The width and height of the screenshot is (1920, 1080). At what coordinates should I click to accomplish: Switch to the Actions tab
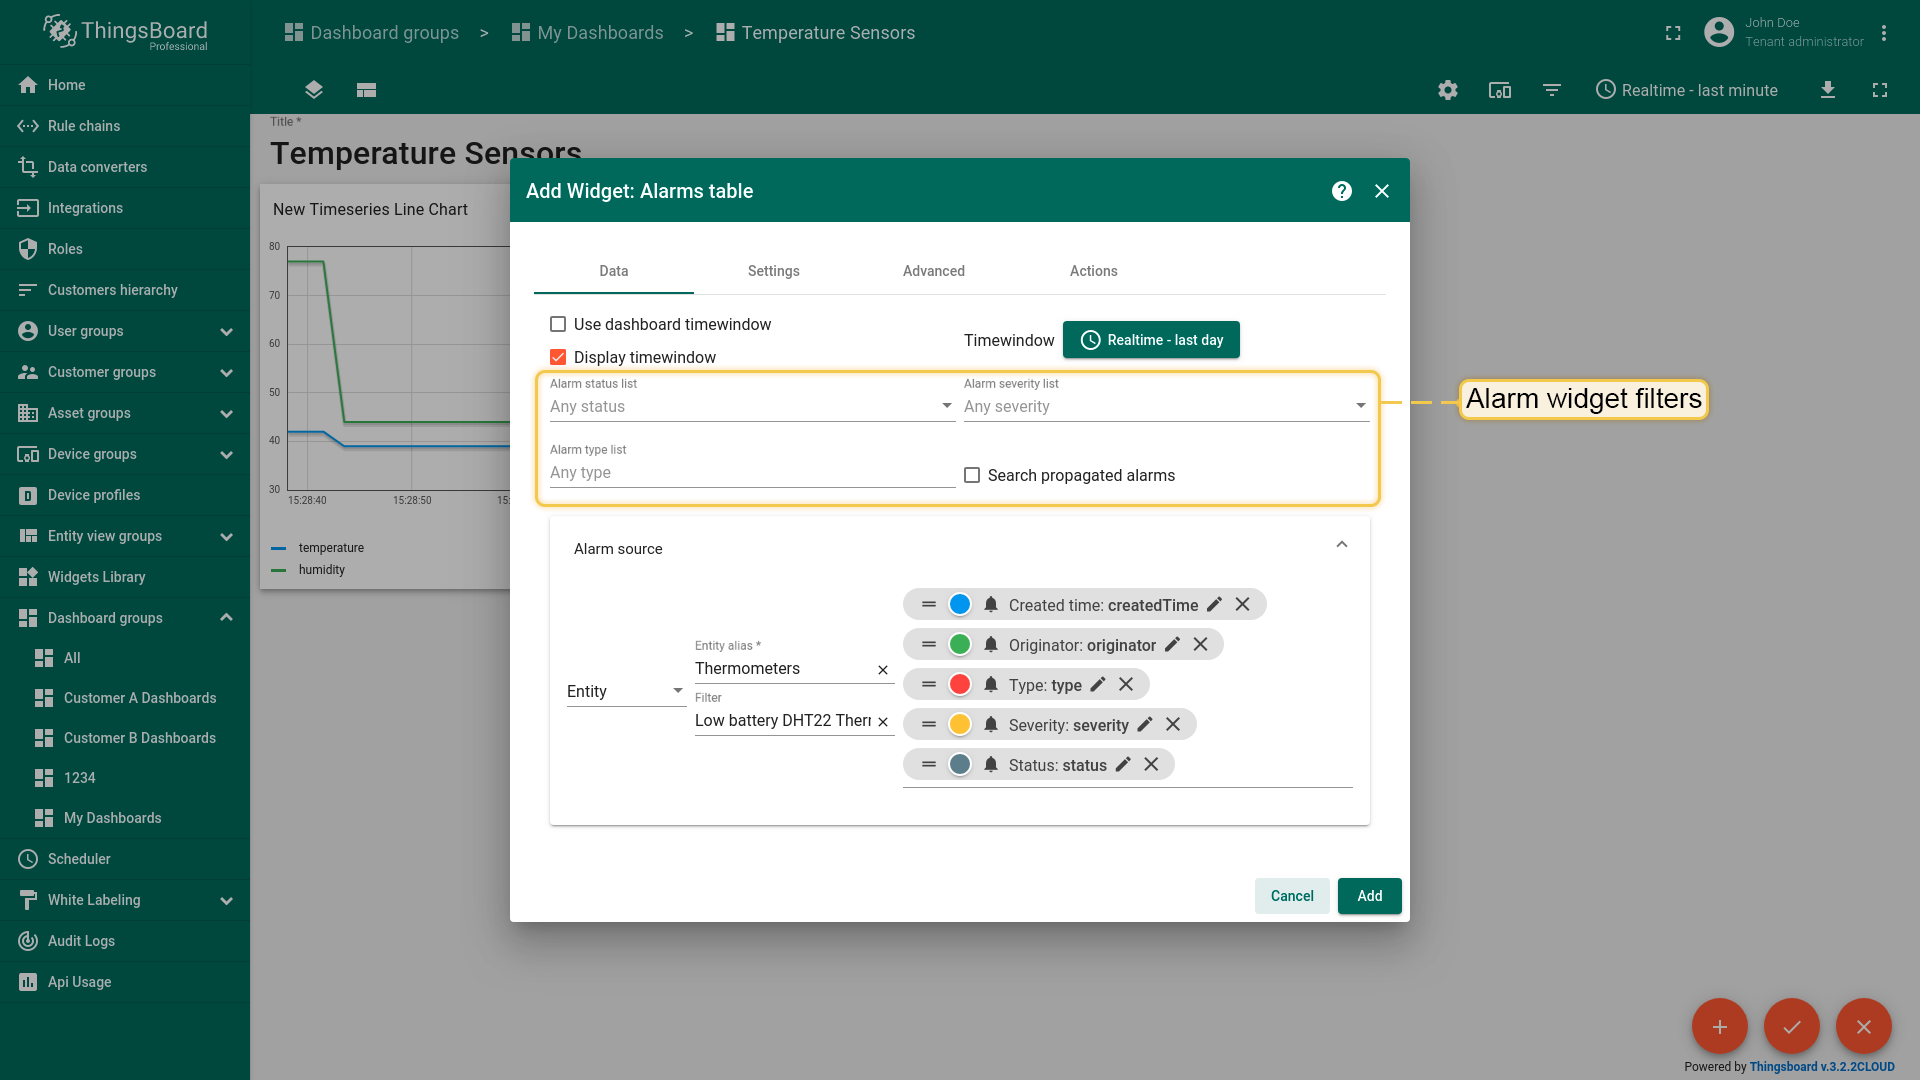pyautogui.click(x=1094, y=271)
